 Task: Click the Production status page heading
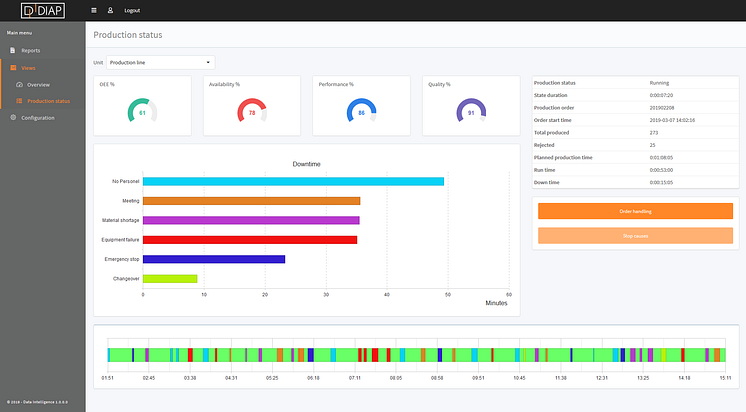pos(128,35)
